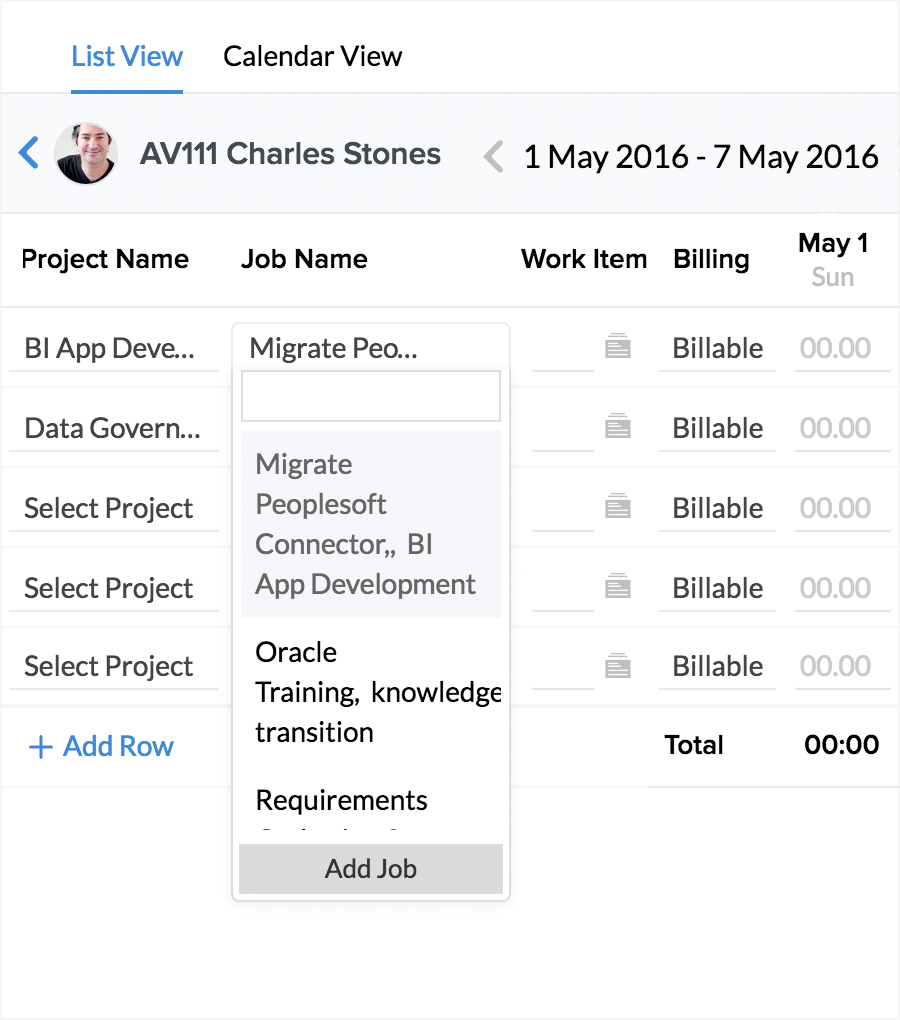Choose Oracle Training, knowledge transition job
Viewport: 900px width, 1020px height.
pos(371,692)
